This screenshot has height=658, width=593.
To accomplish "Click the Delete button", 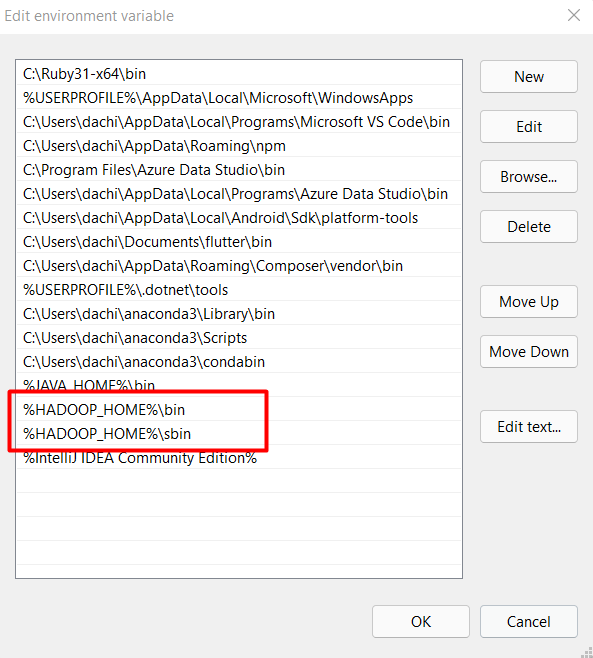I will coord(529,227).
